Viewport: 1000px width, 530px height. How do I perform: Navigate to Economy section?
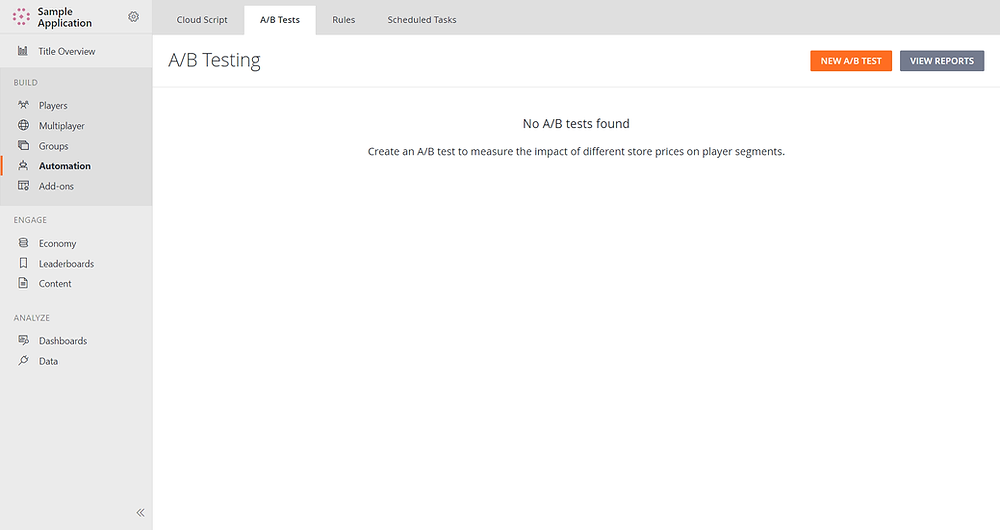[57, 244]
